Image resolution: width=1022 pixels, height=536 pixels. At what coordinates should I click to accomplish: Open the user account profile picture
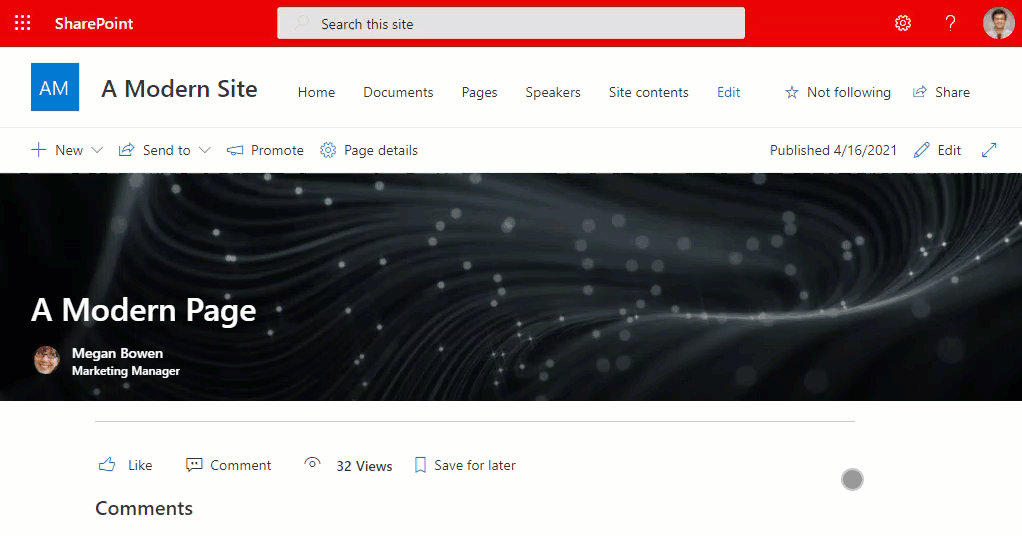[999, 23]
